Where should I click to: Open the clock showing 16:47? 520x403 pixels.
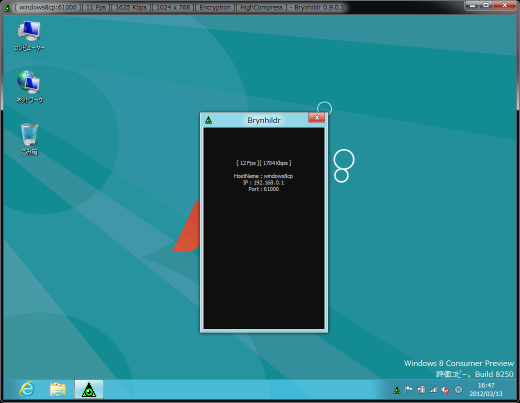coord(486,385)
